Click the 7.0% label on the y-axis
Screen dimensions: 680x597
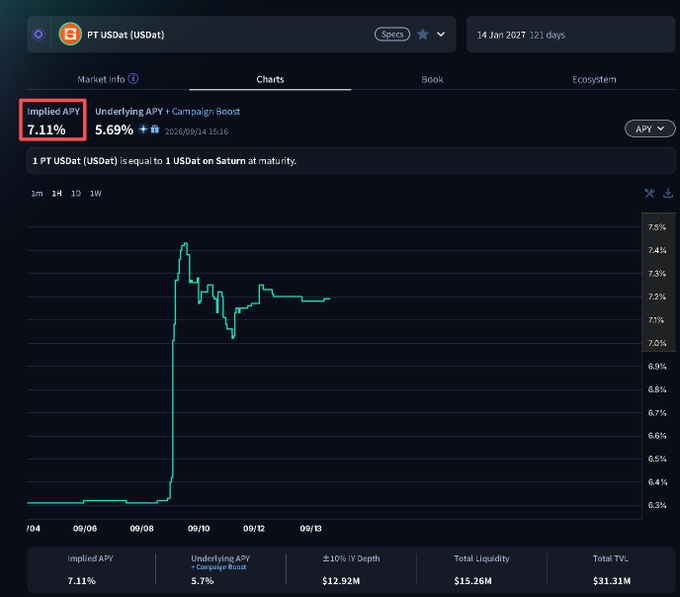click(657, 343)
